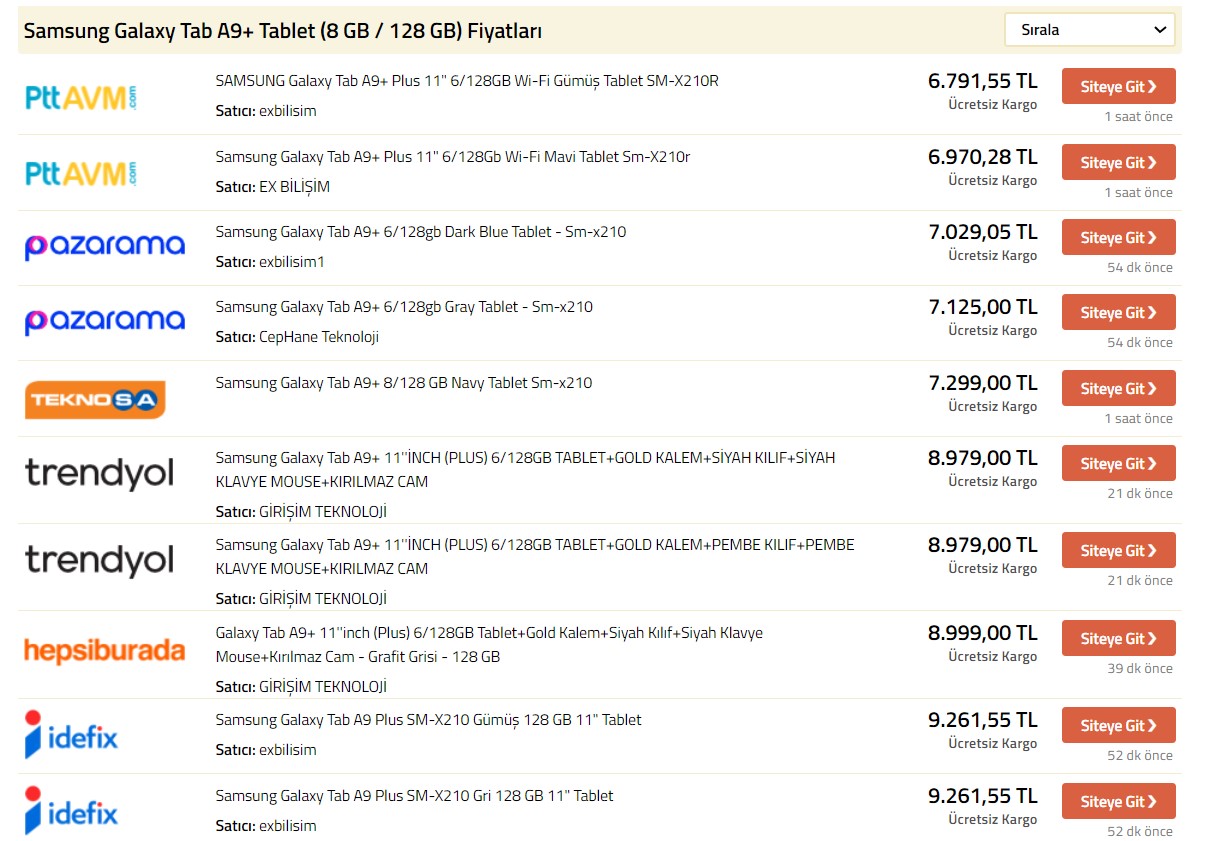Open idefix SM-X210 Gri 128 GB title

click(x=415, y=796)
